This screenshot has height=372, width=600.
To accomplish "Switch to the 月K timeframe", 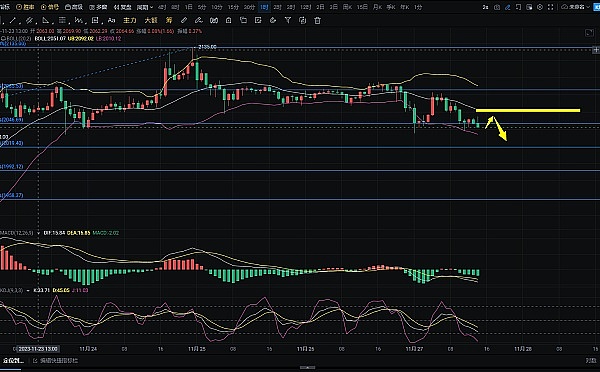I will 377,7.
